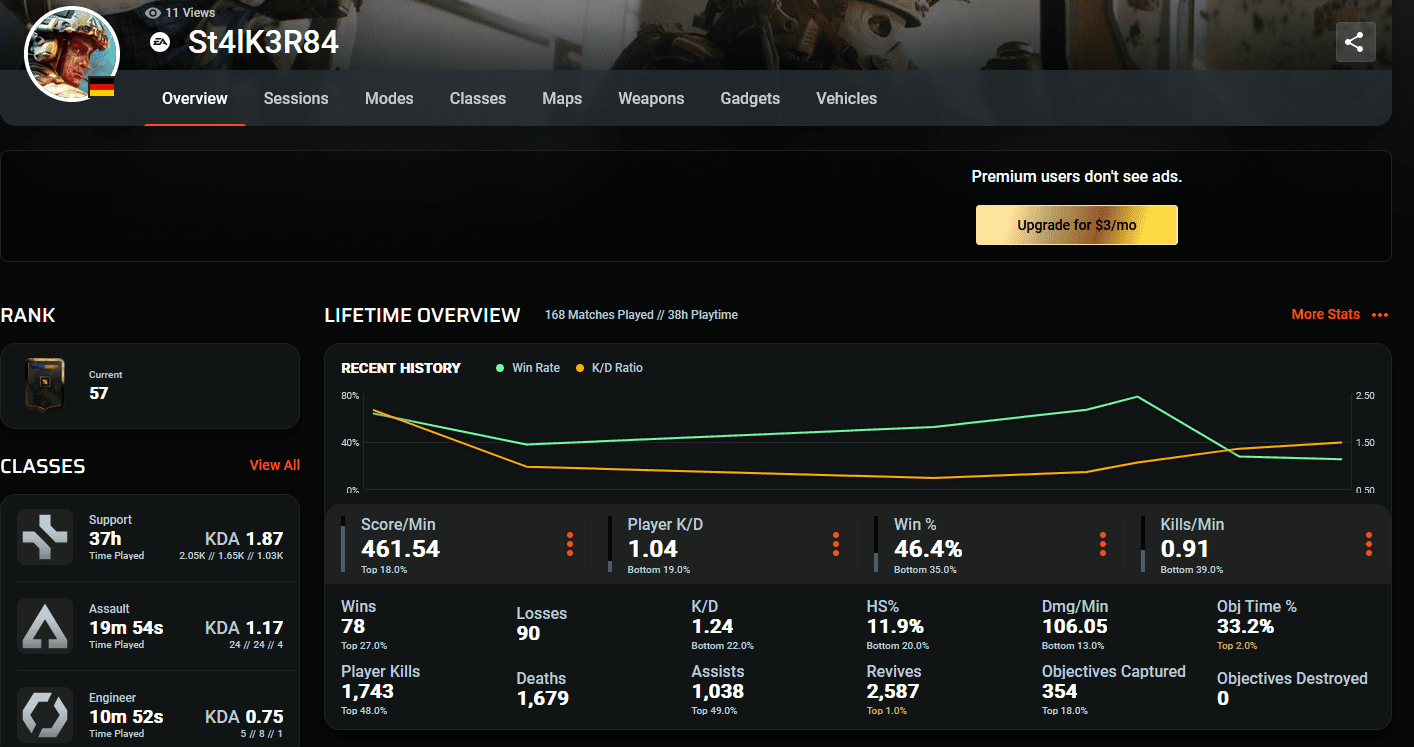Click the views eye icon
The width and height of the screenshot is (1414, 747).
pos(153,13)
